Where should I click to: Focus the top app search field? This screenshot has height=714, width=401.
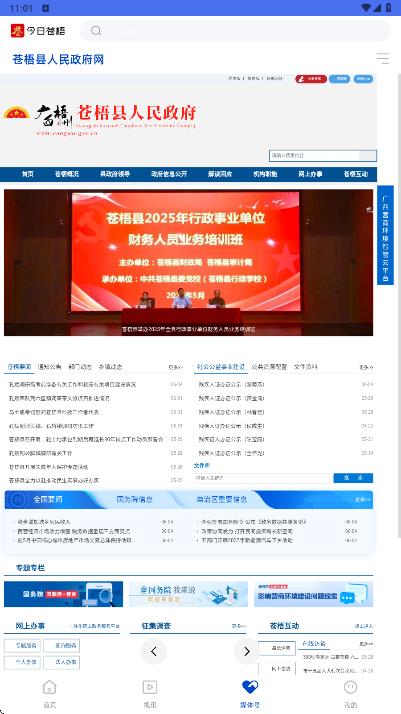(x=235, y=31)
